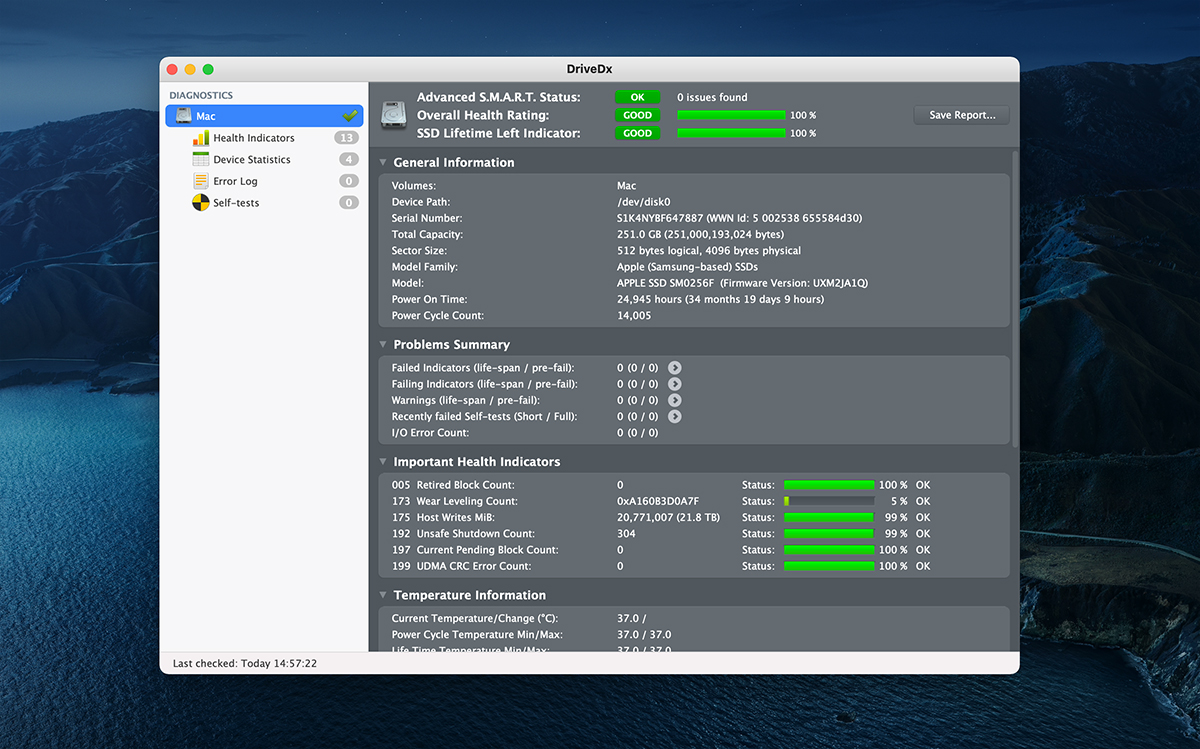Screen dimensions: 1200x749
Task: Click the green checkmark beside Mac
Action: 350,116
